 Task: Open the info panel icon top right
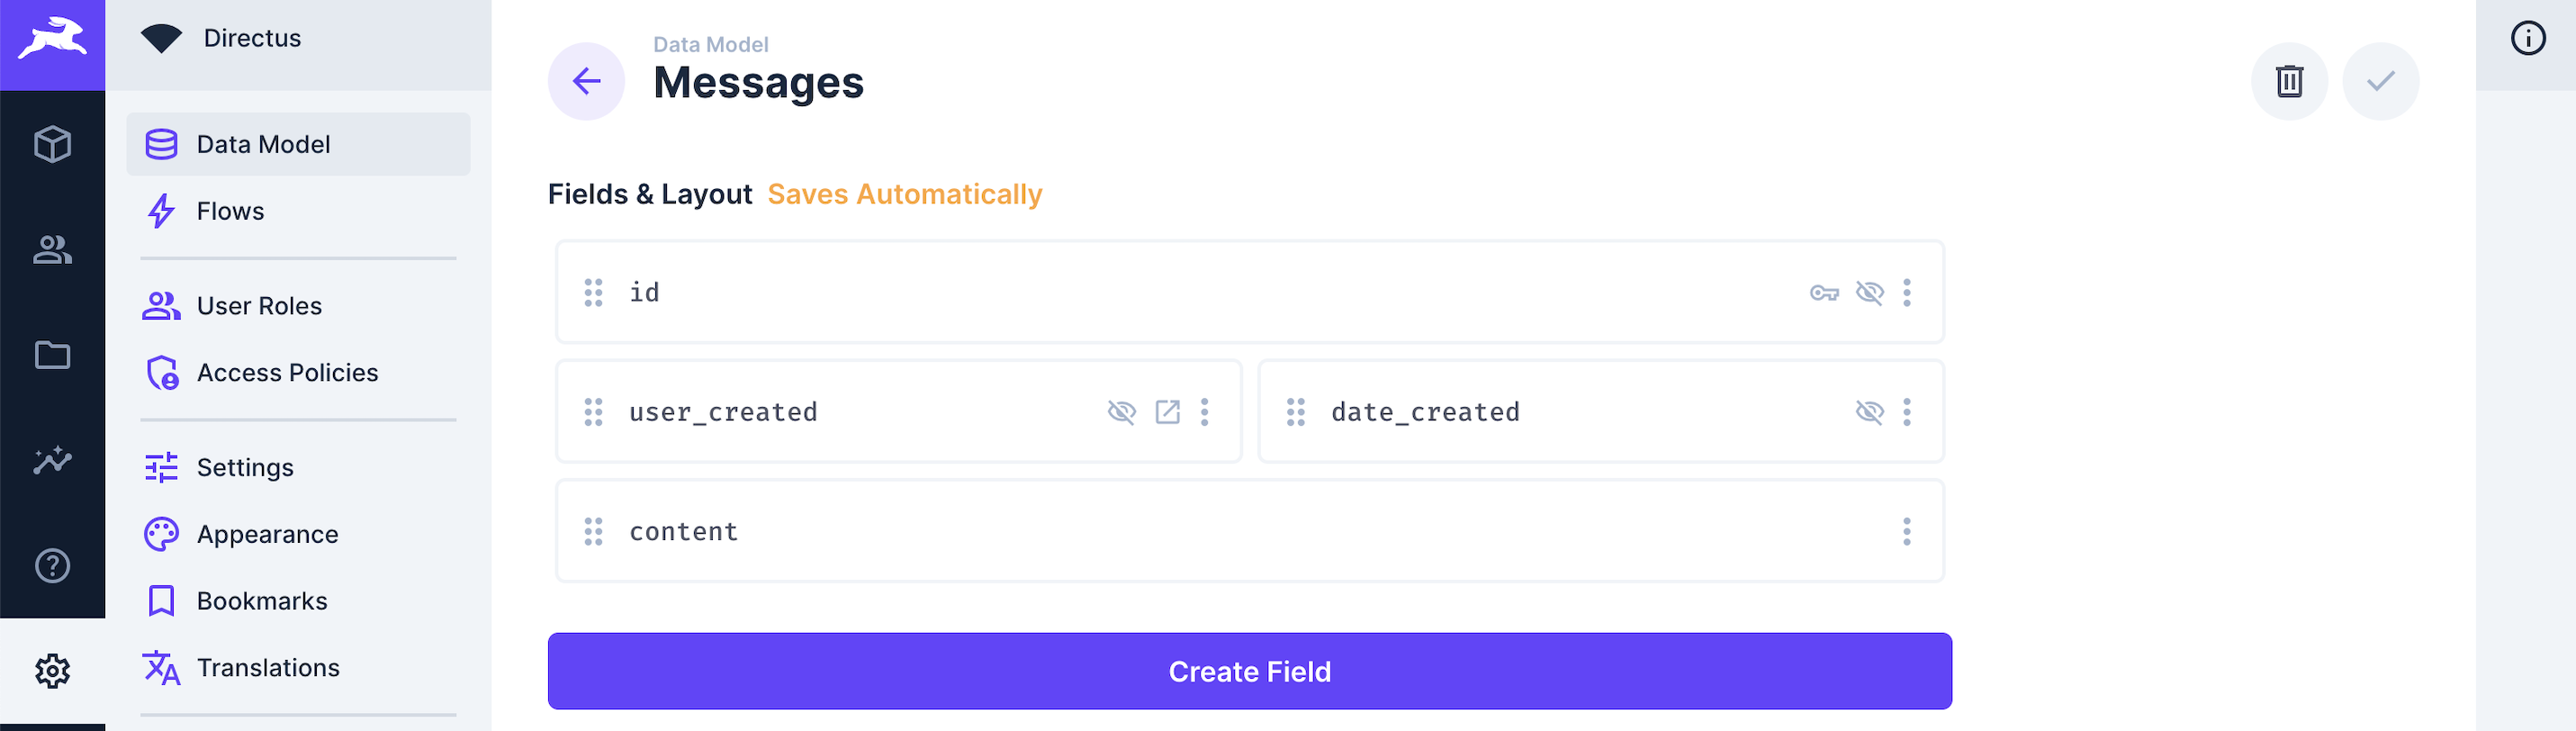tap(2528, 38)
